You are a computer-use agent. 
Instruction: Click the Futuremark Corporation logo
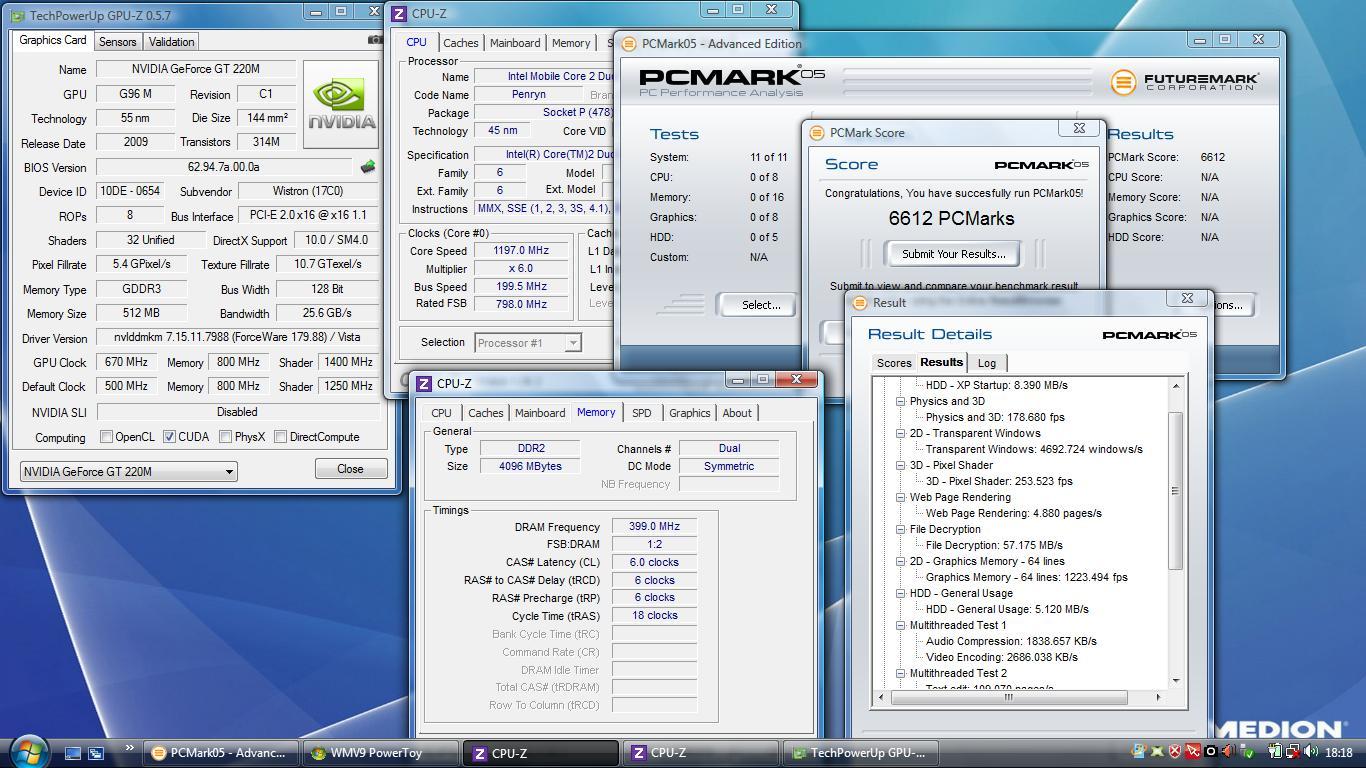1184,81
